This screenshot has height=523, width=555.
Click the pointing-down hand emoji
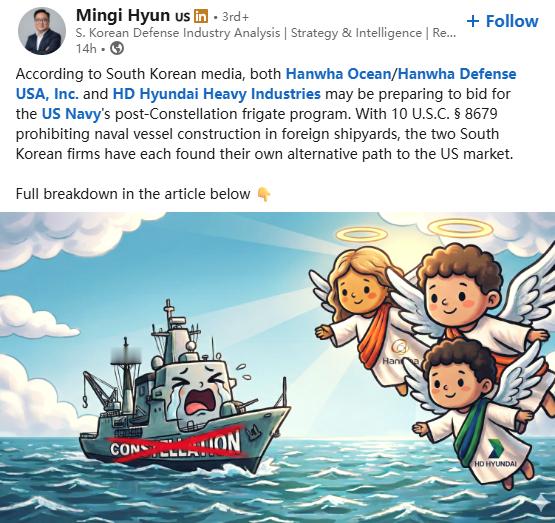click(264, 194)
